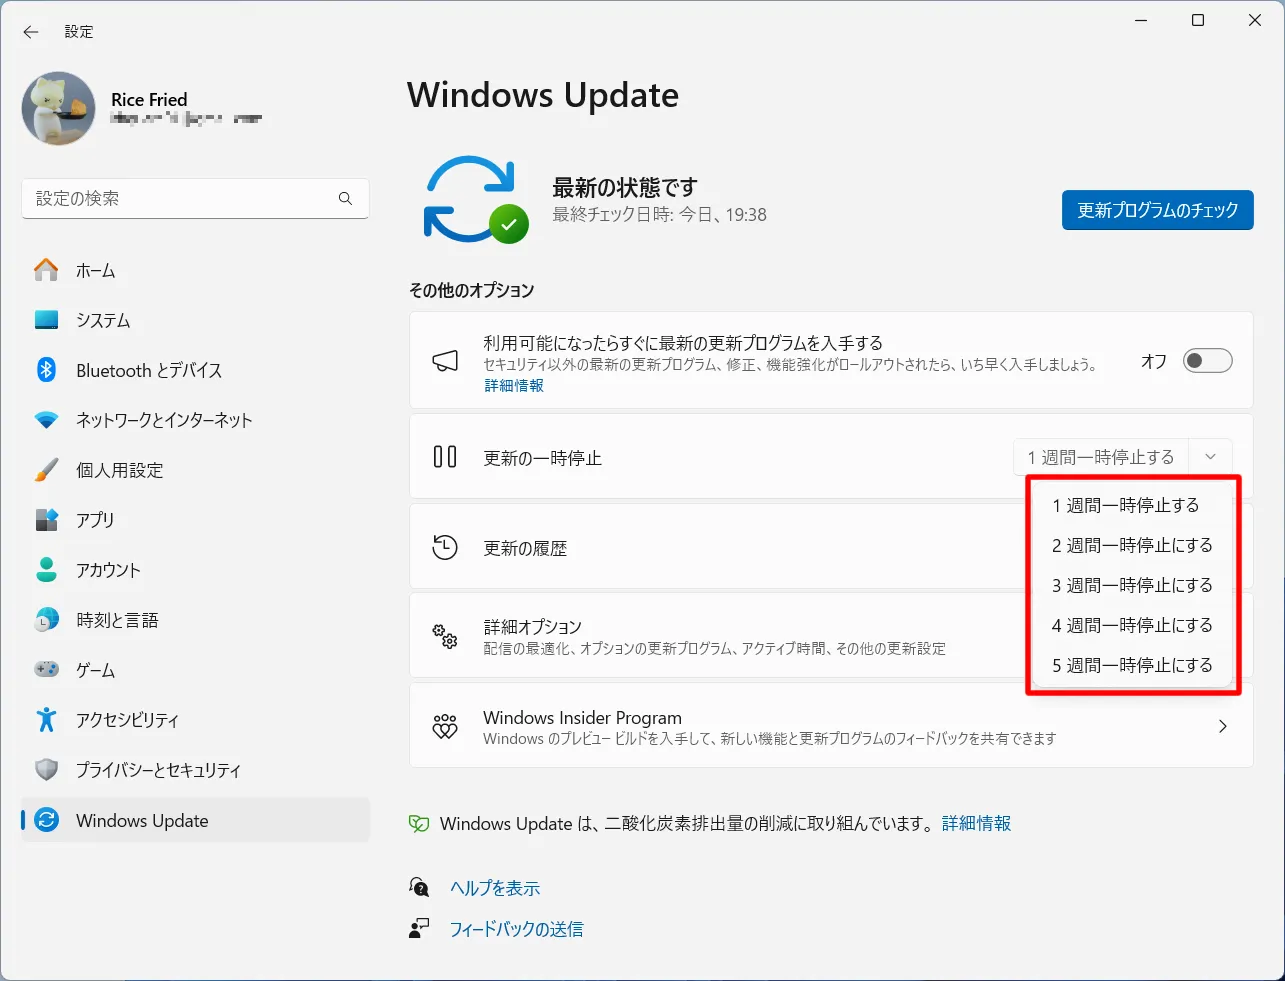Image resolution: width=1285 pixels, height=981 pixels.
Task: Focus the 設定の検索 search field
Action: pos(195,199)
